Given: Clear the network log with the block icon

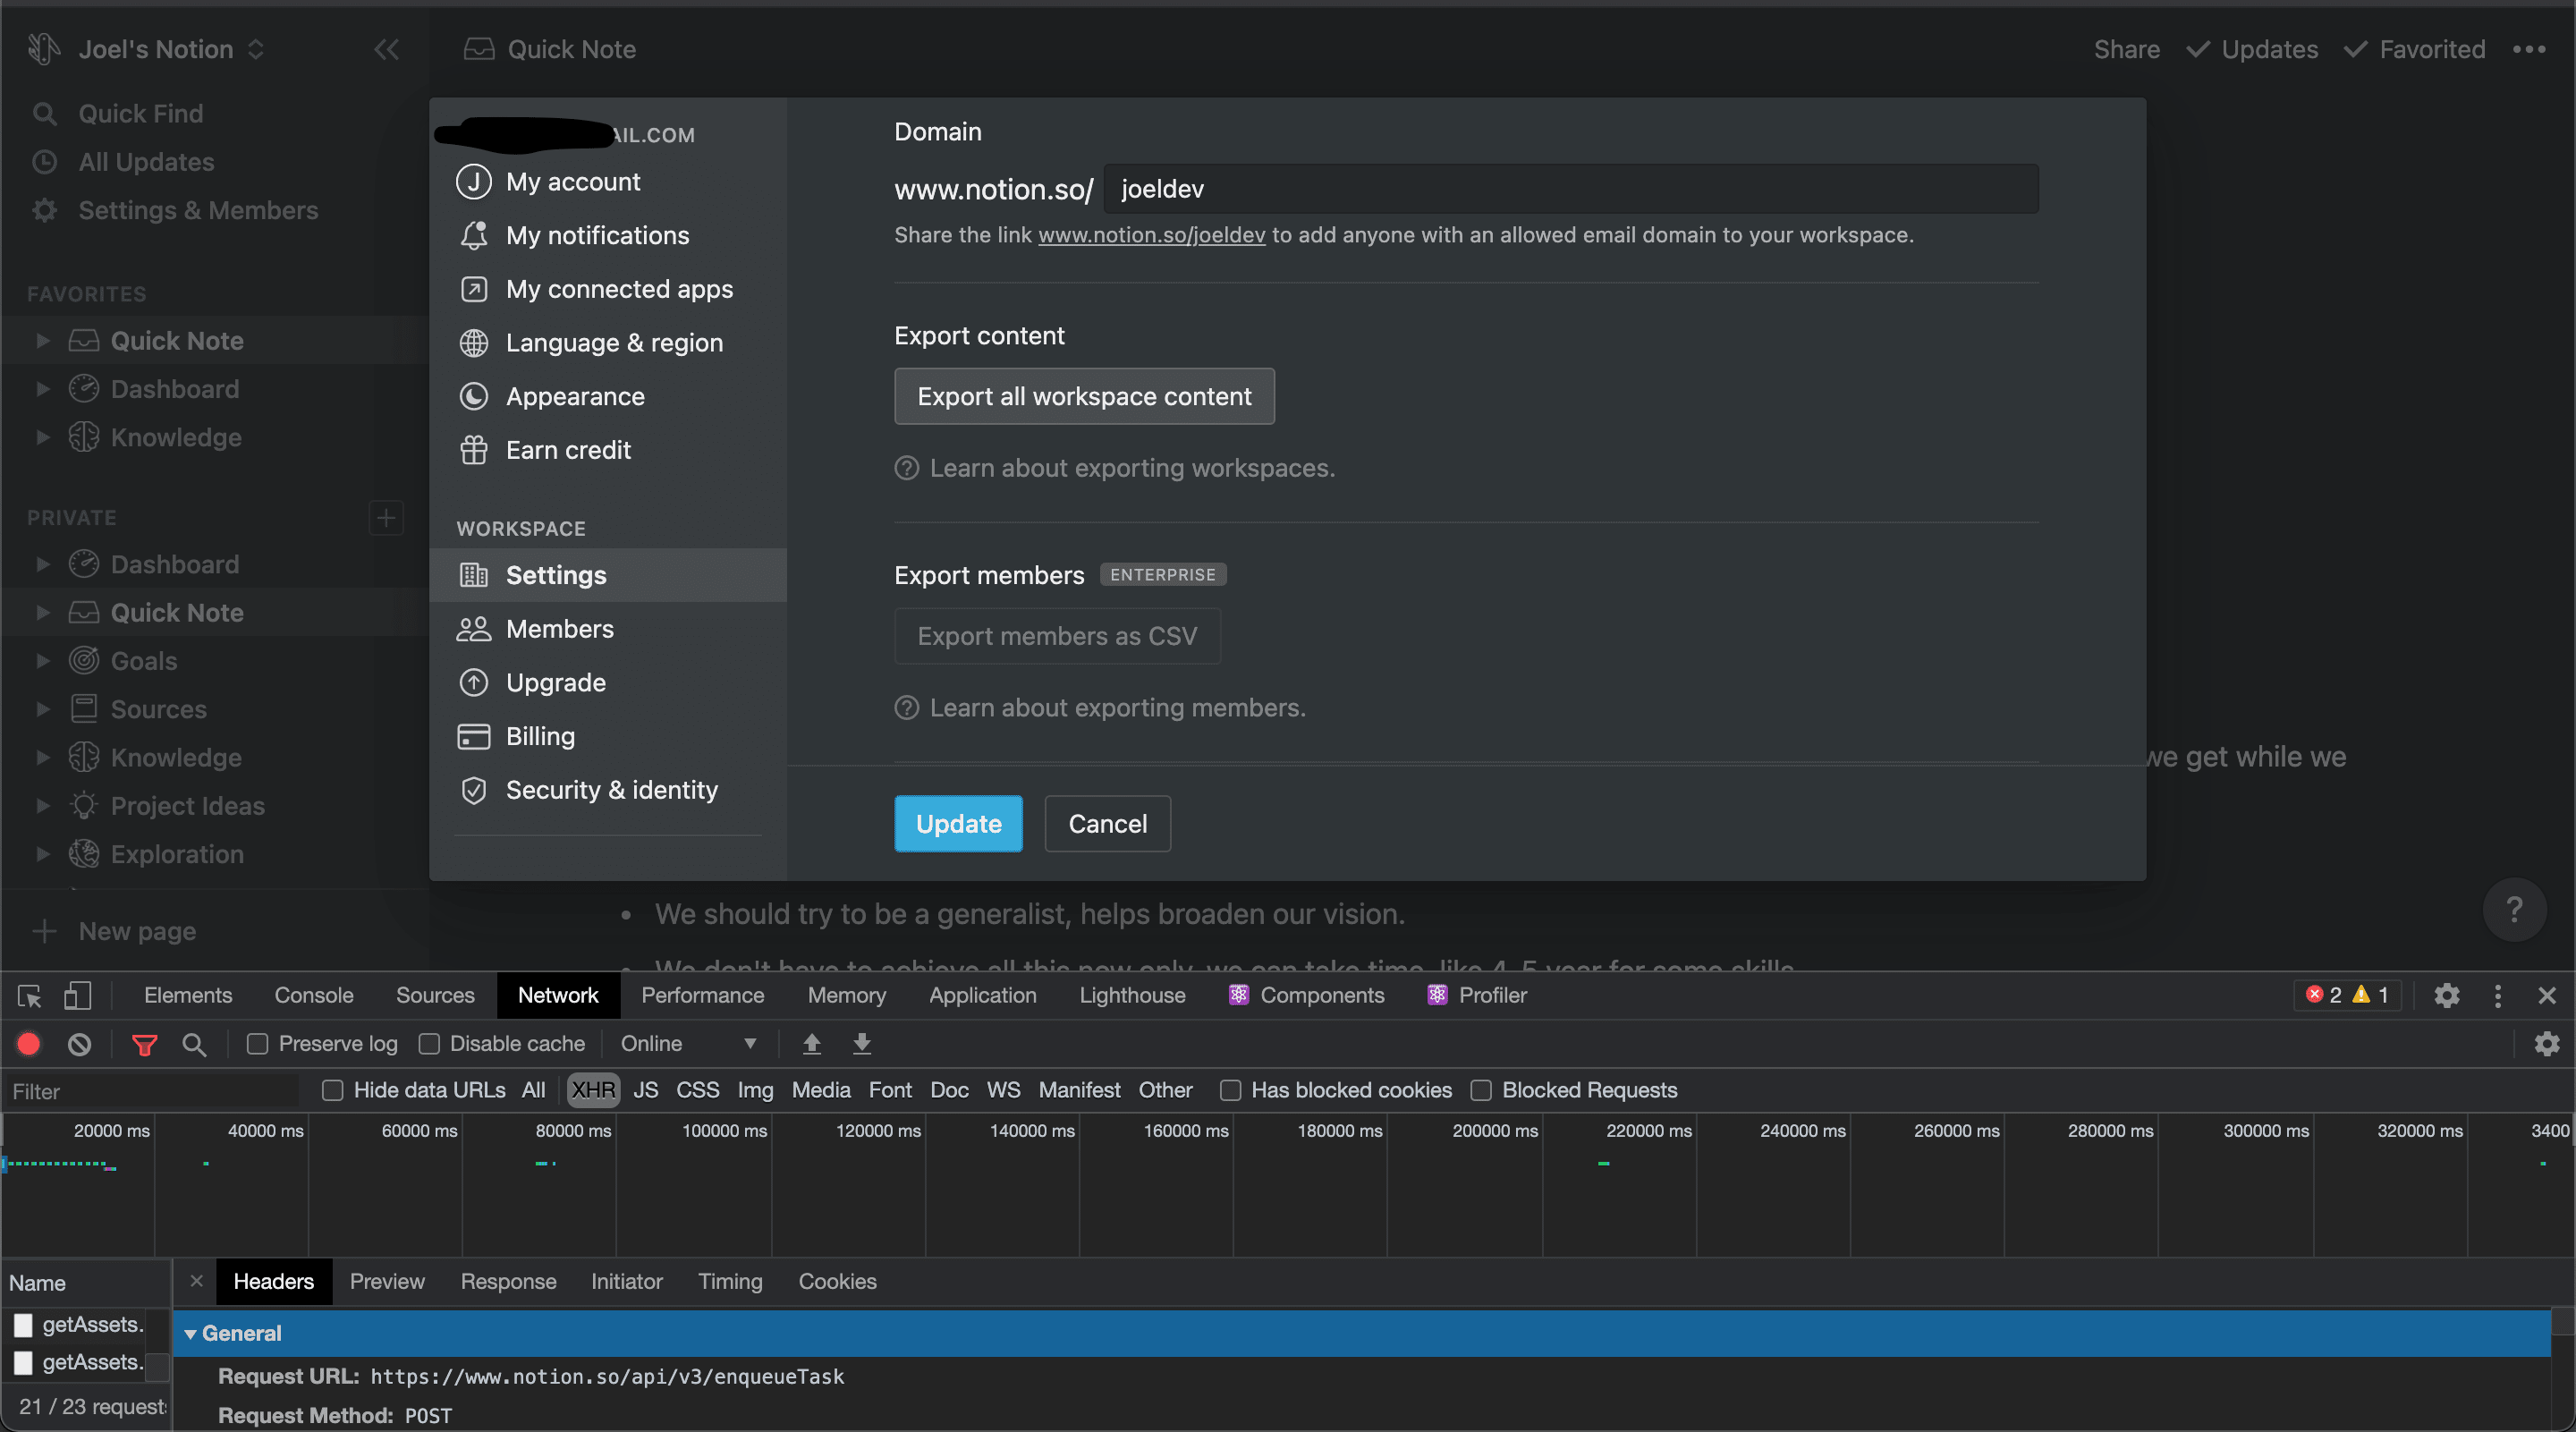Looking at the screenshot, I should click(79, 1043).
